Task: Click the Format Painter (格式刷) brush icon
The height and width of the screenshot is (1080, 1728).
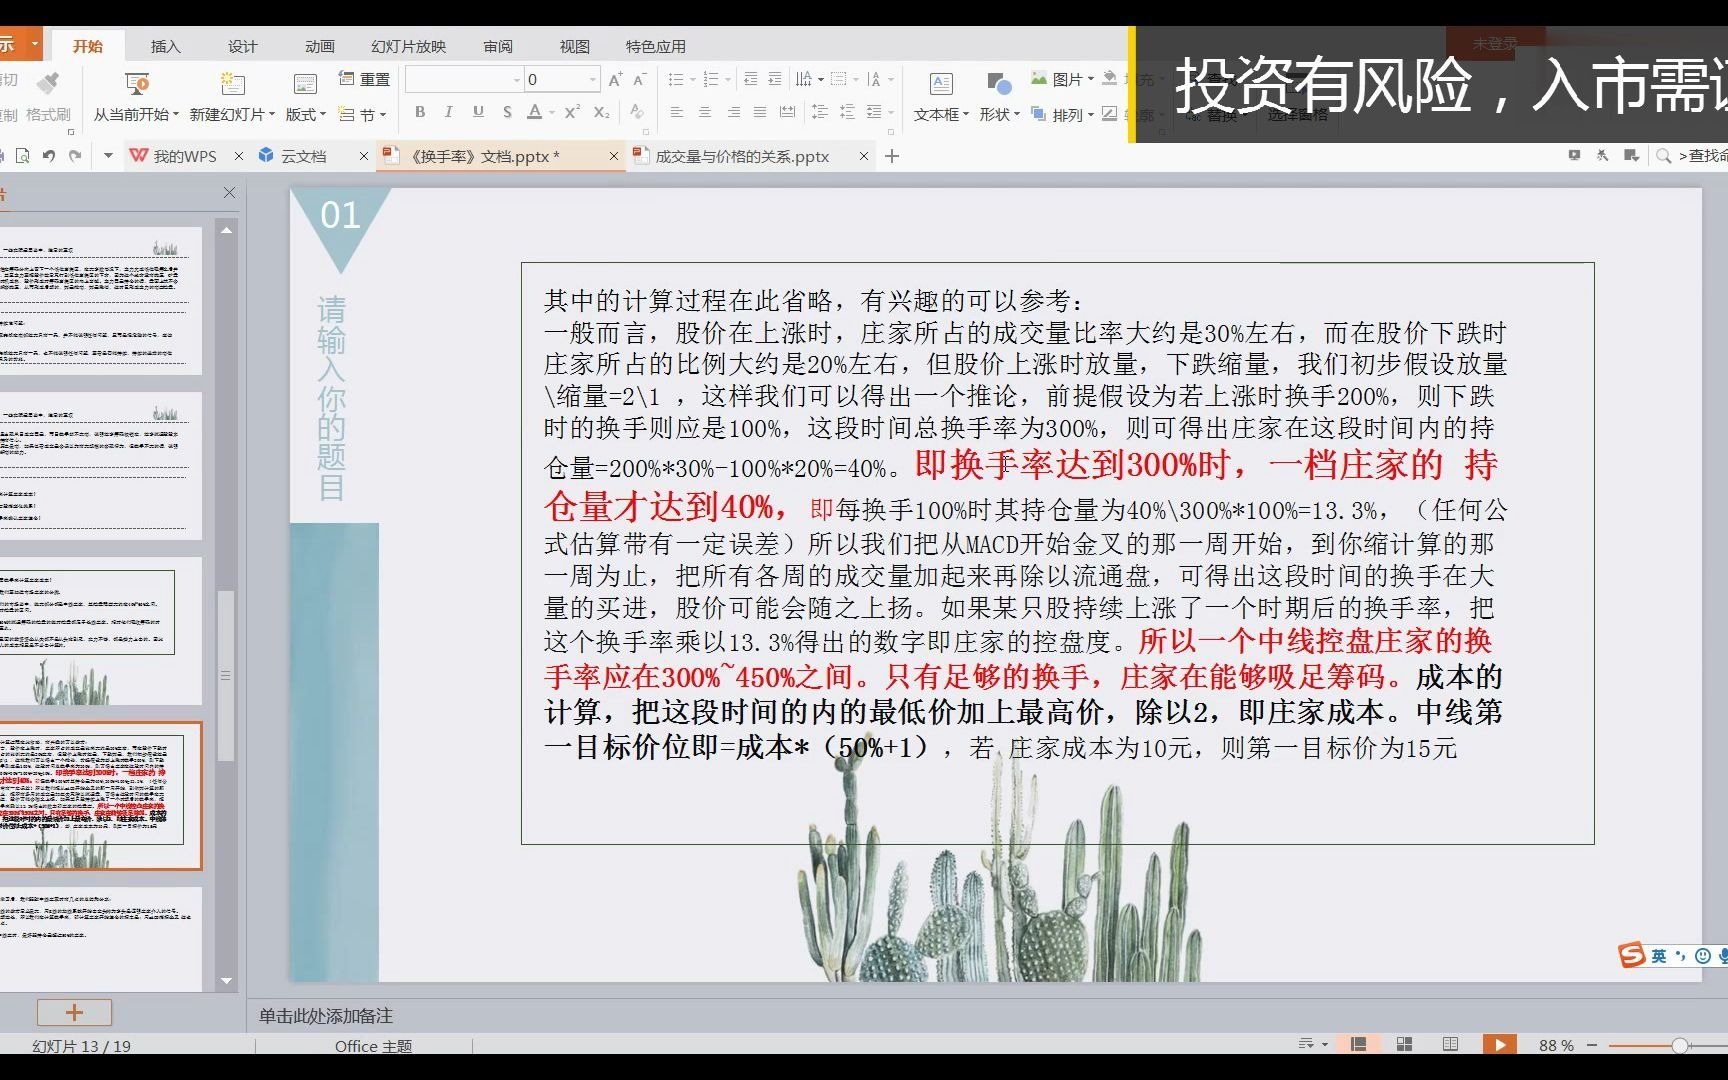Action: click(x=47, y=83)
